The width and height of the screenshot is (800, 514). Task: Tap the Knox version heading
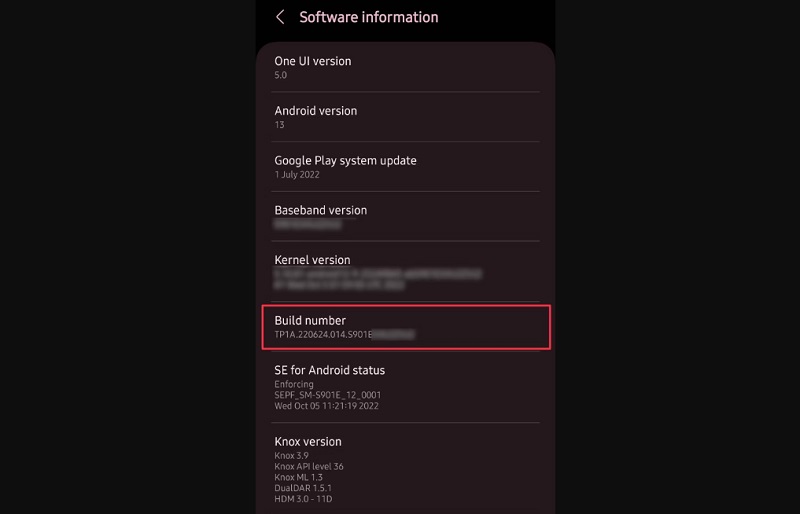point(308,442)
